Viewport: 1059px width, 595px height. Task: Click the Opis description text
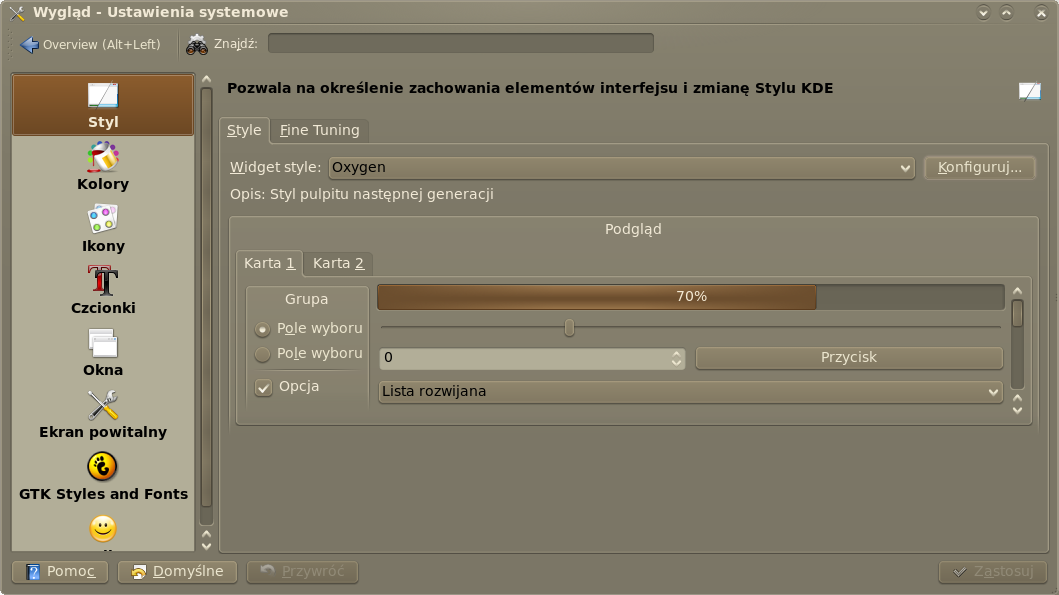[361, 195]
